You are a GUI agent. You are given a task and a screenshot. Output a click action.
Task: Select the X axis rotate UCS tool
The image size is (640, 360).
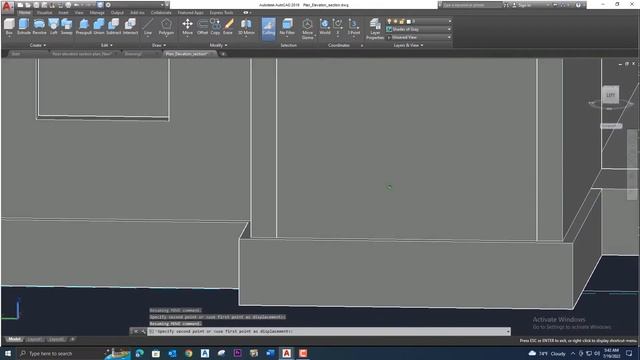pyautogui.click(x=338, y=27)
